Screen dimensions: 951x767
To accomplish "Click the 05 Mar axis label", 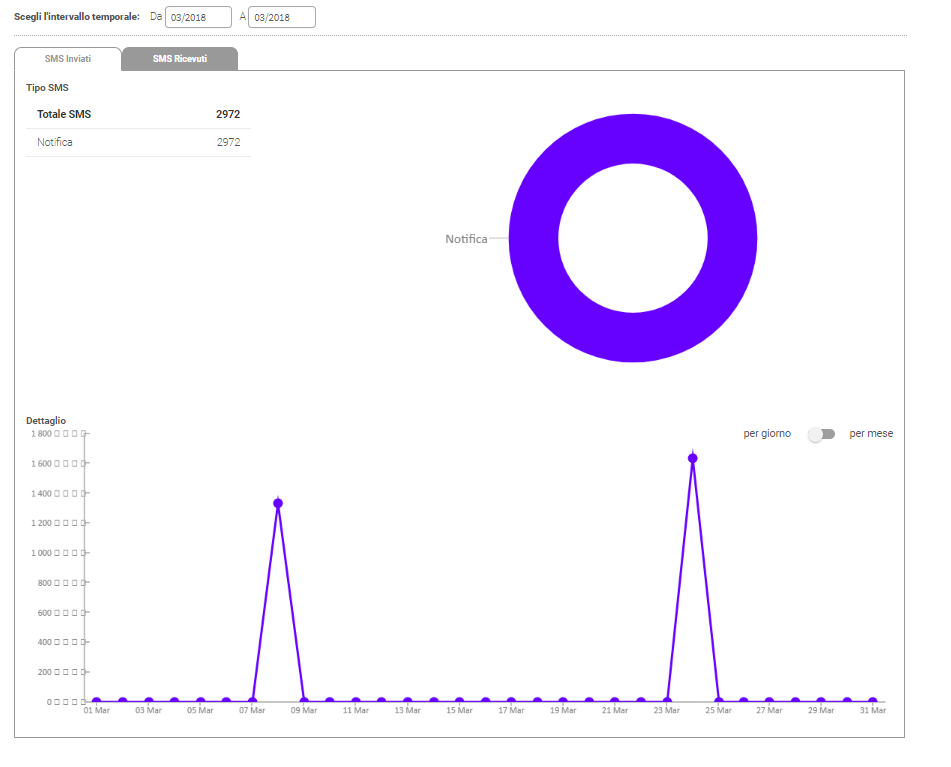I will coord(200,710).
